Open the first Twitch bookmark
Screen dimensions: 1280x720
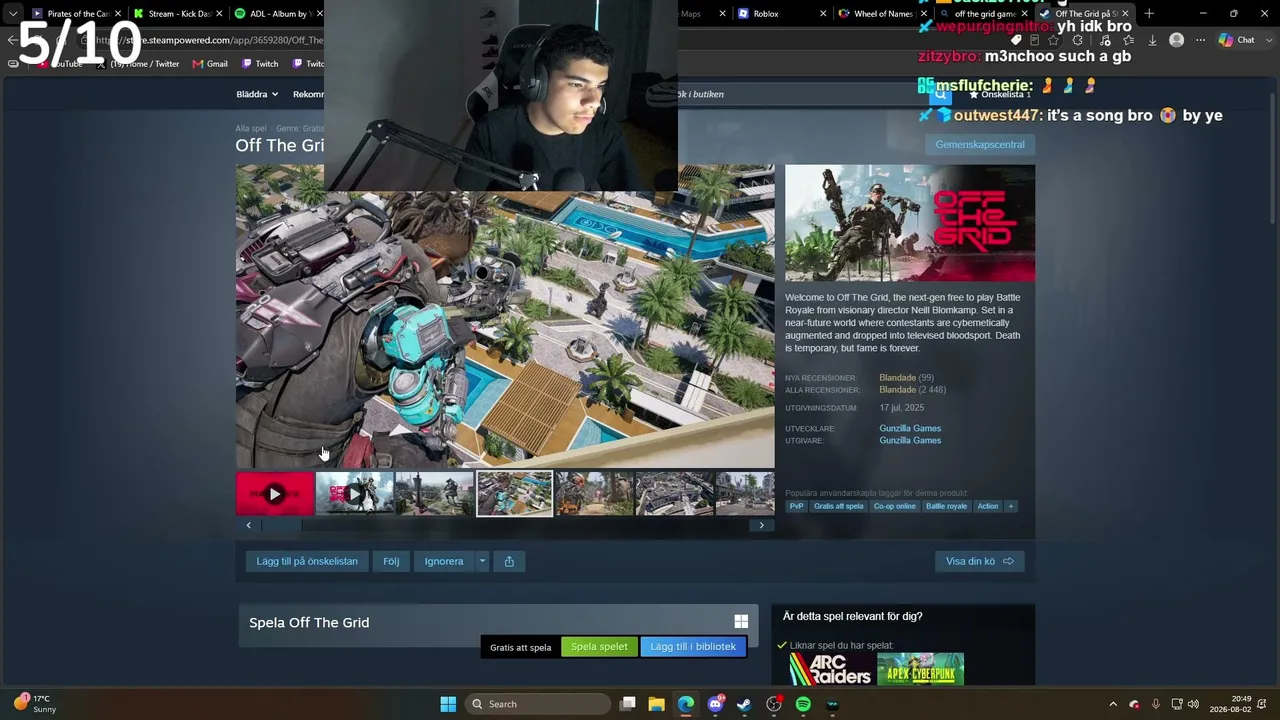pyautogui.click(x=260, y=64)
